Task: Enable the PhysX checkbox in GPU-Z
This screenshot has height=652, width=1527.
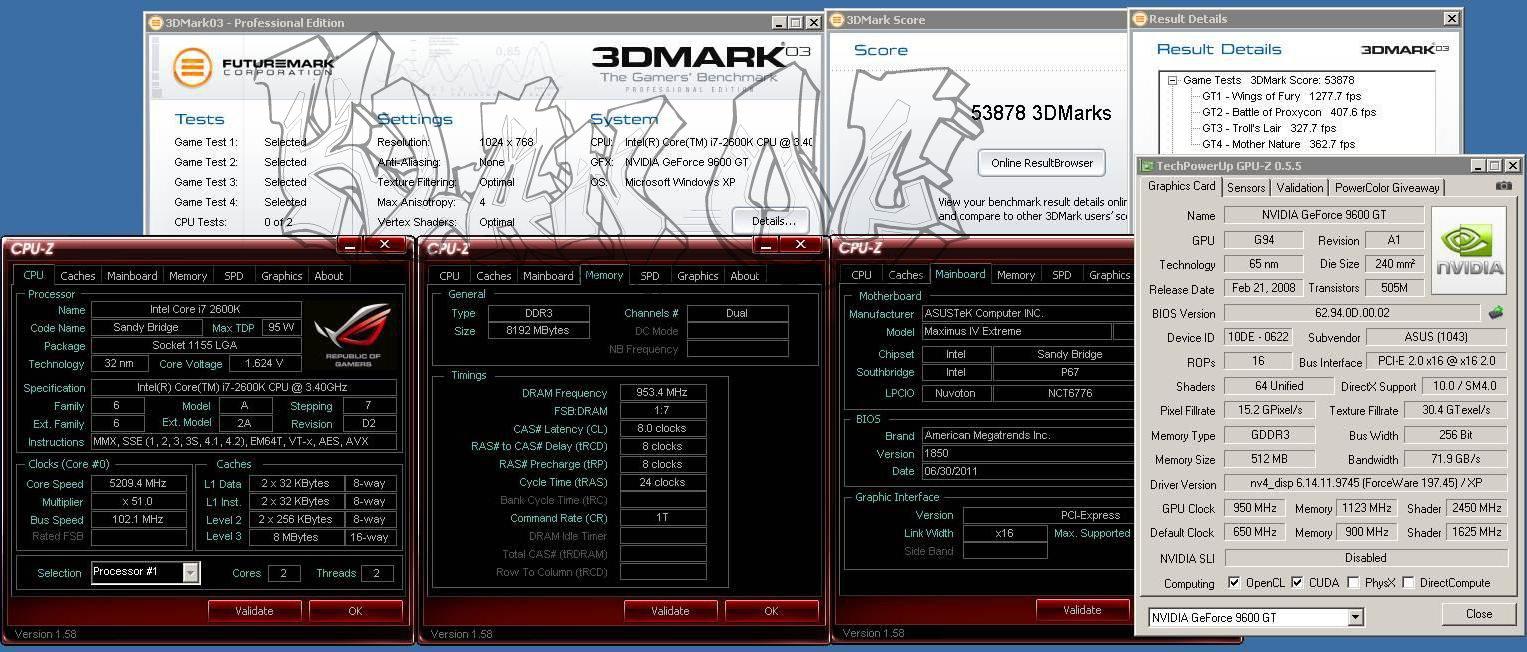Action: point(1353,583)
